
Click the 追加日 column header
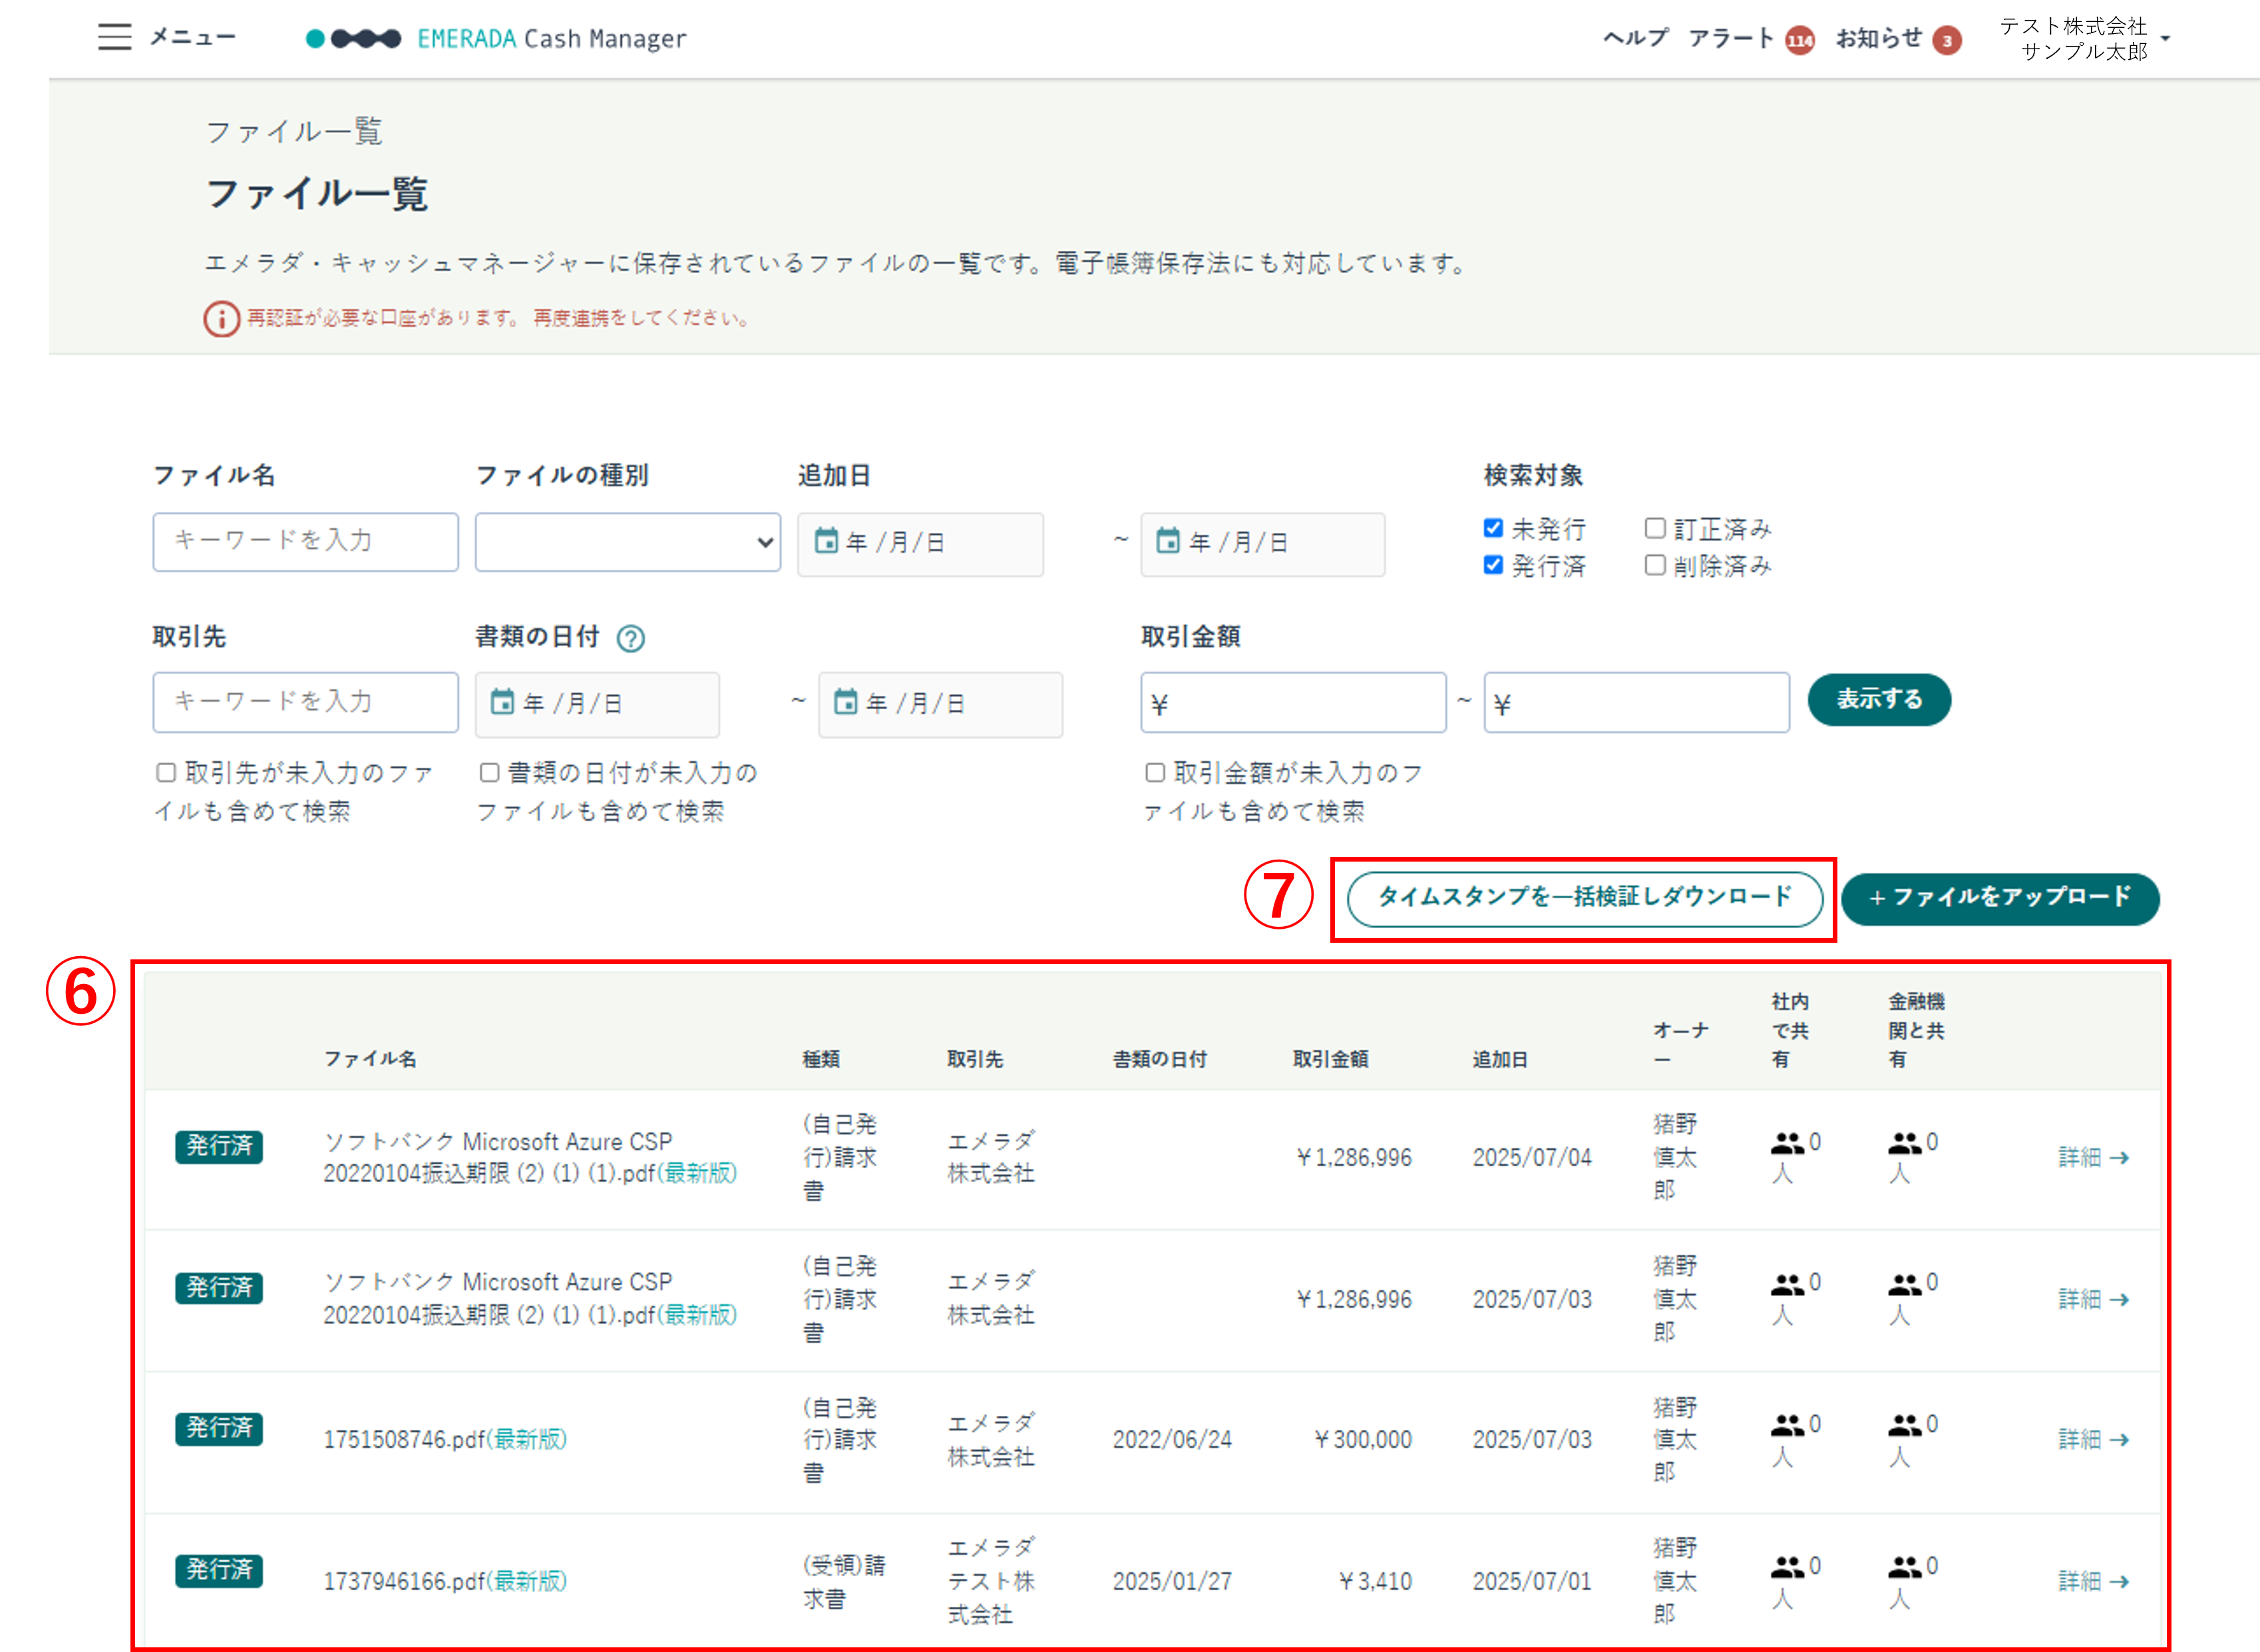pos(1500,1059)
